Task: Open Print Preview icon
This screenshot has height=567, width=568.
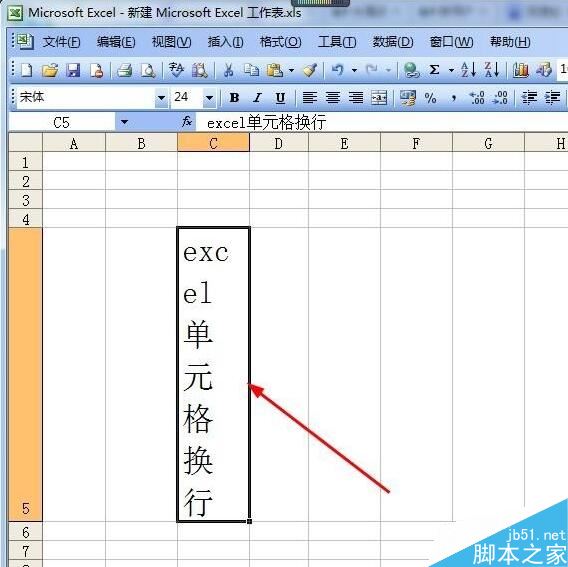Action: [x=148, y=70]
